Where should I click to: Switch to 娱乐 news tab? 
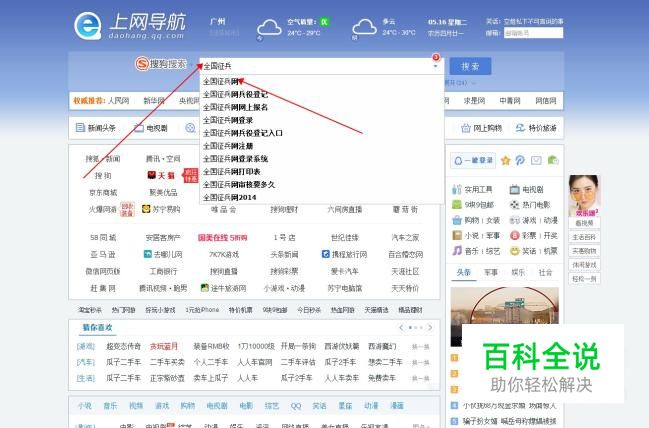click(518, 272)
